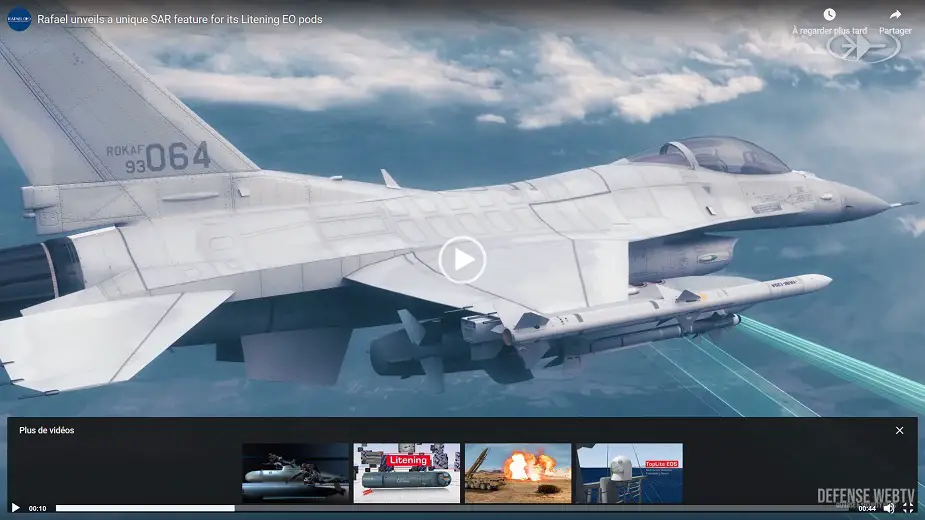This screenshot has width=925, height=520.
Task: Click the Defense WebTV watermark logo
Action: click(x=862, y=495)
